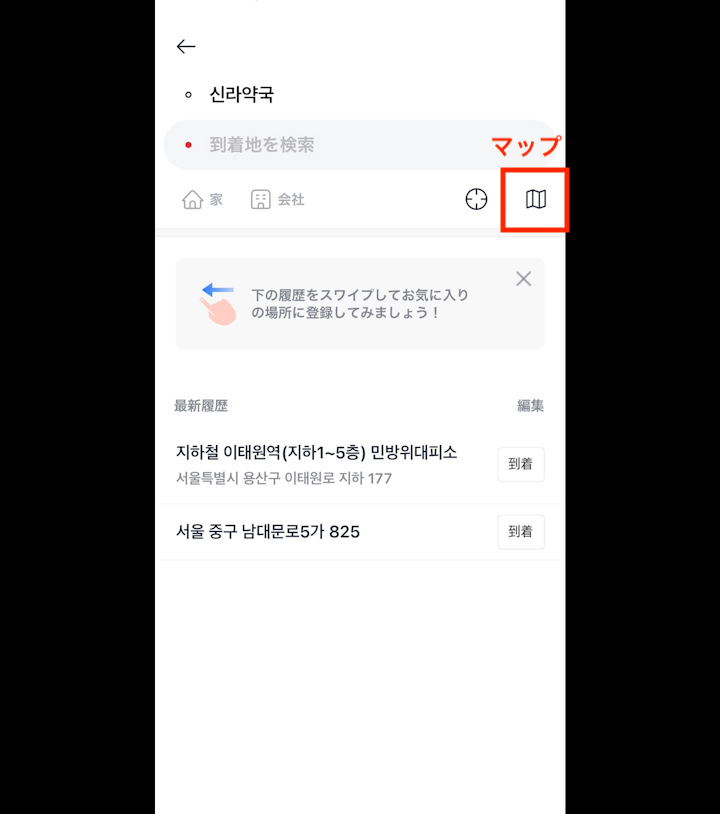This screenshot has width=720, height=814.
Task: Use current location crosshair icon
Action: 476,199
